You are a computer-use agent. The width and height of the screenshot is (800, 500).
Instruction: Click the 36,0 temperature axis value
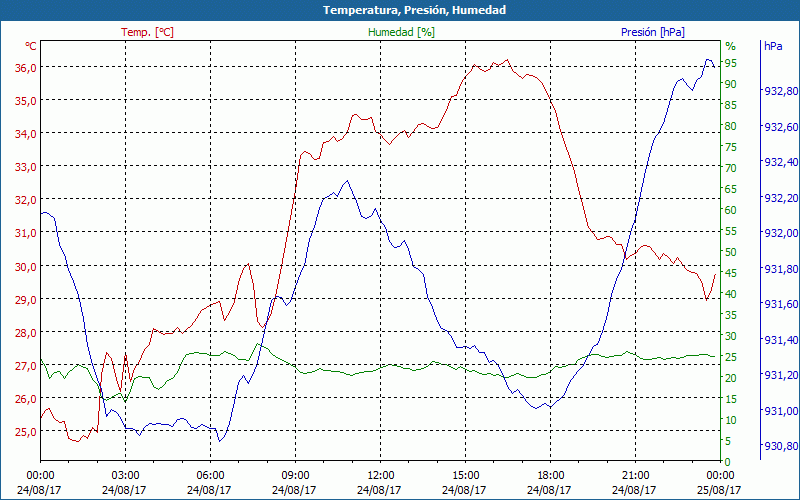(x=26, y=67)
